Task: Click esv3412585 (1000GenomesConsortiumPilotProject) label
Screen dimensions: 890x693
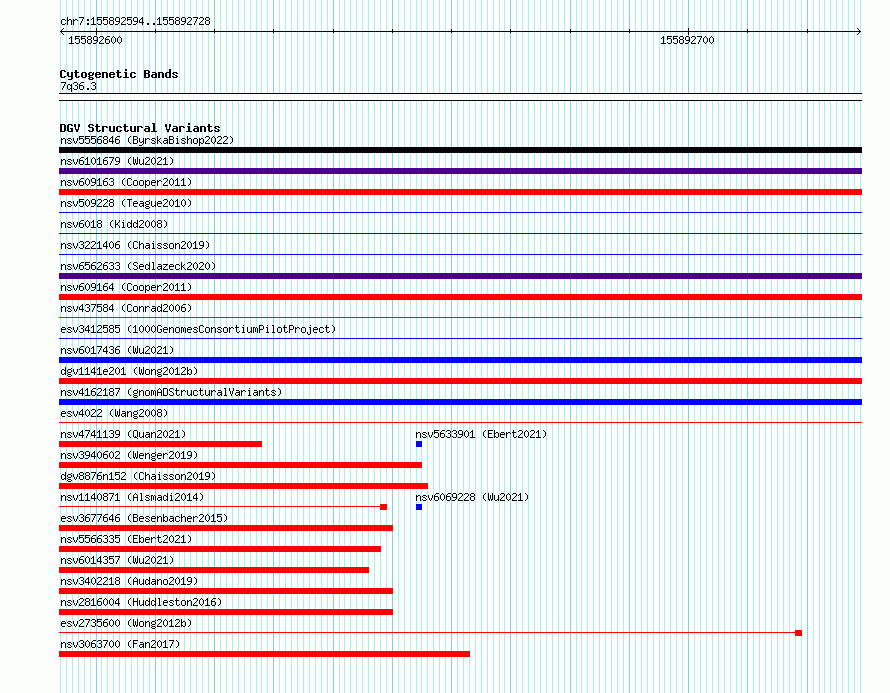Action: point(198,329)
